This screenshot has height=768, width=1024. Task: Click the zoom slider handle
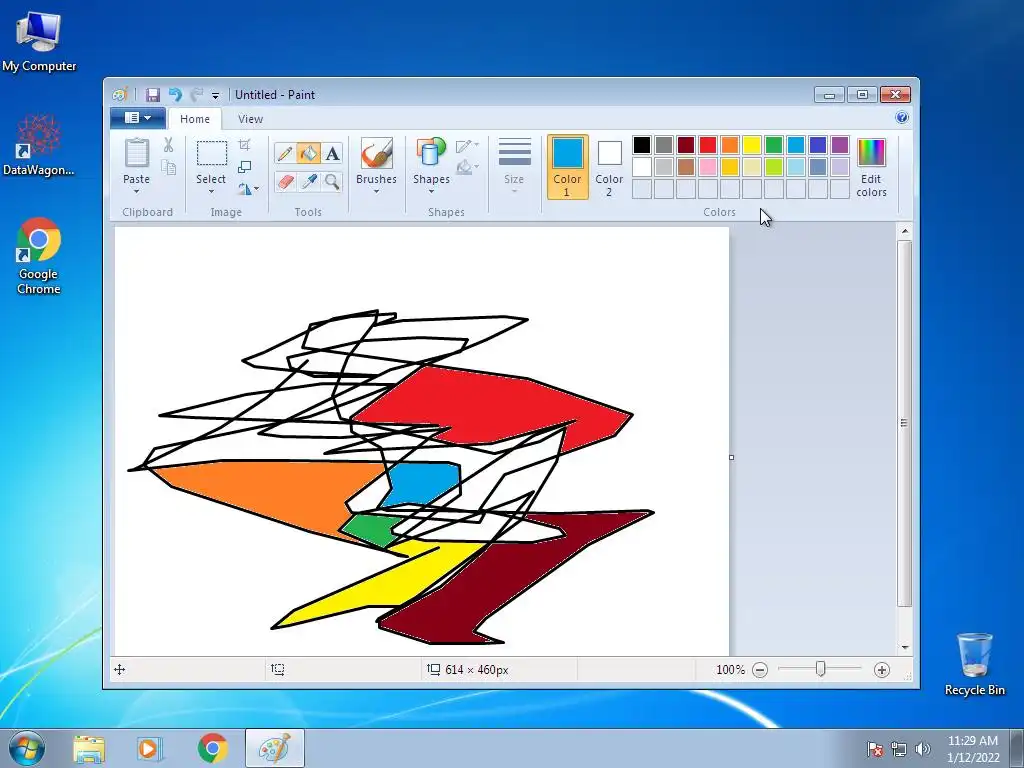coord(820,669)
